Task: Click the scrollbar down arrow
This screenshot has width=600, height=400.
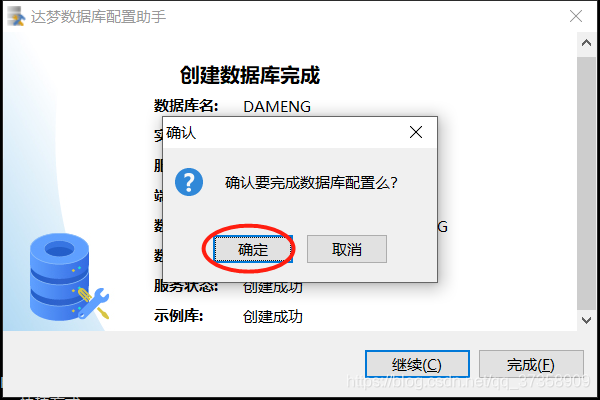Action: pyautogui.click(x=586, y=320)
